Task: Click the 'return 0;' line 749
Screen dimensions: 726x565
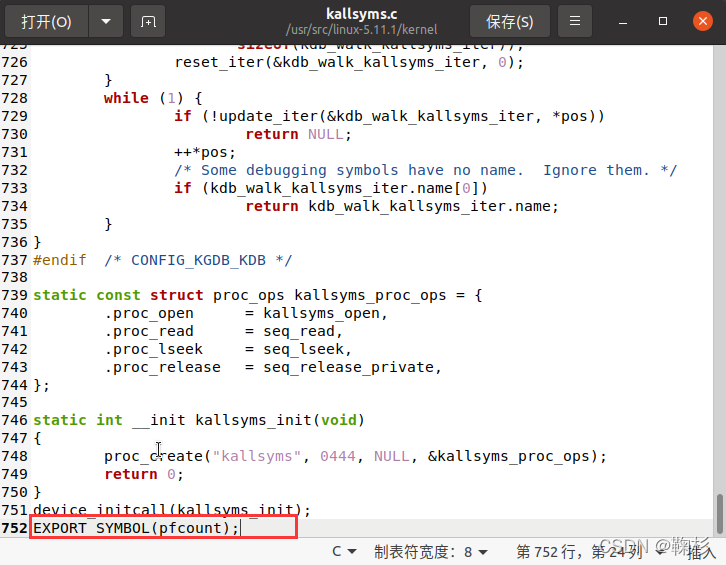Action: coord(144,474)
